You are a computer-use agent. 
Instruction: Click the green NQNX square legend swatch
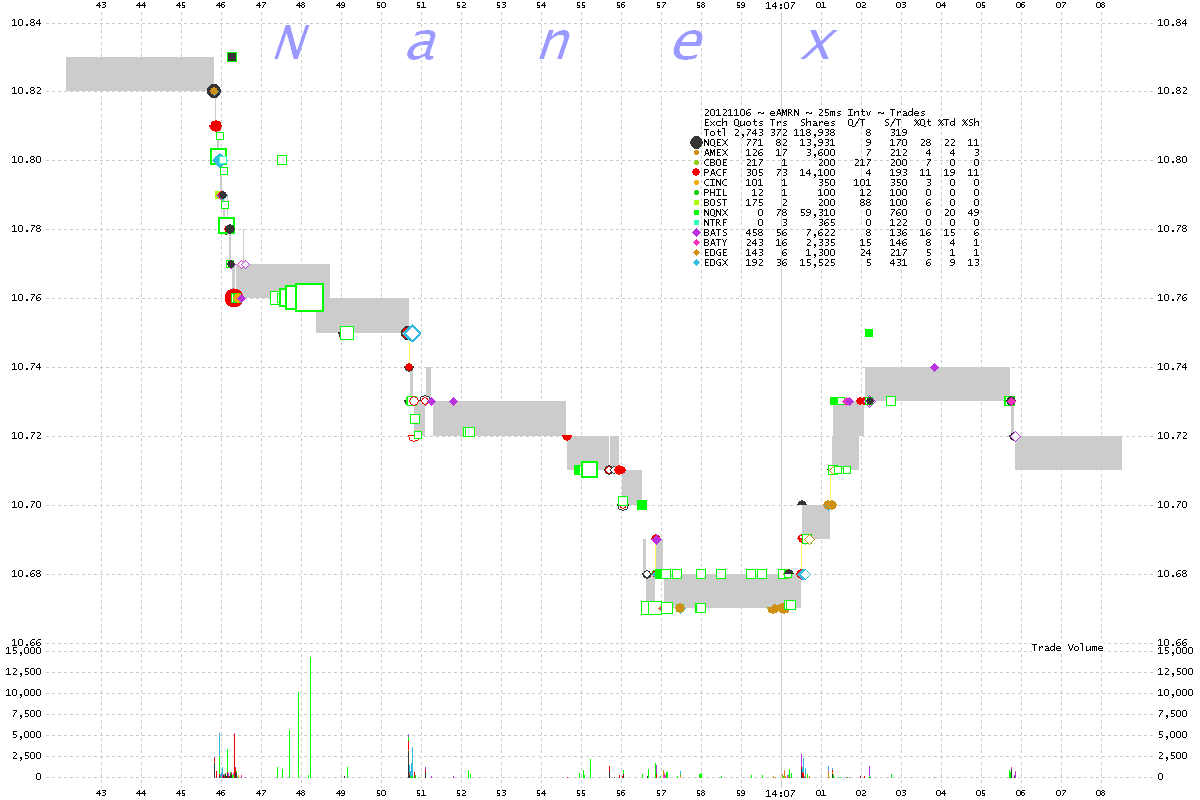[696, 213]
